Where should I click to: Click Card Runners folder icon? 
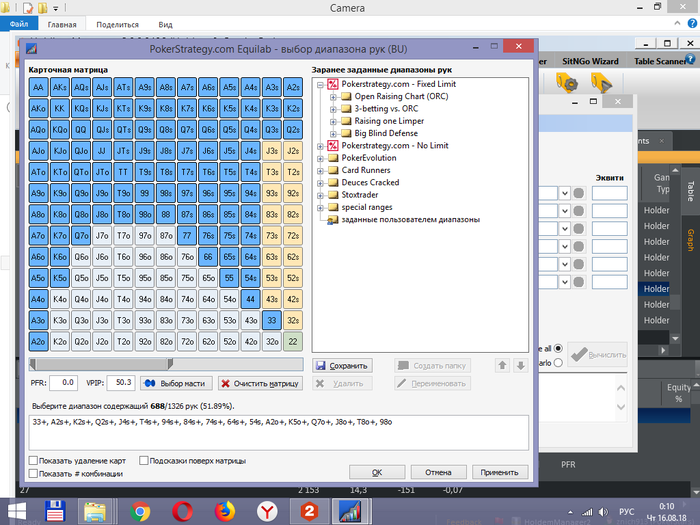pos(333,170)
